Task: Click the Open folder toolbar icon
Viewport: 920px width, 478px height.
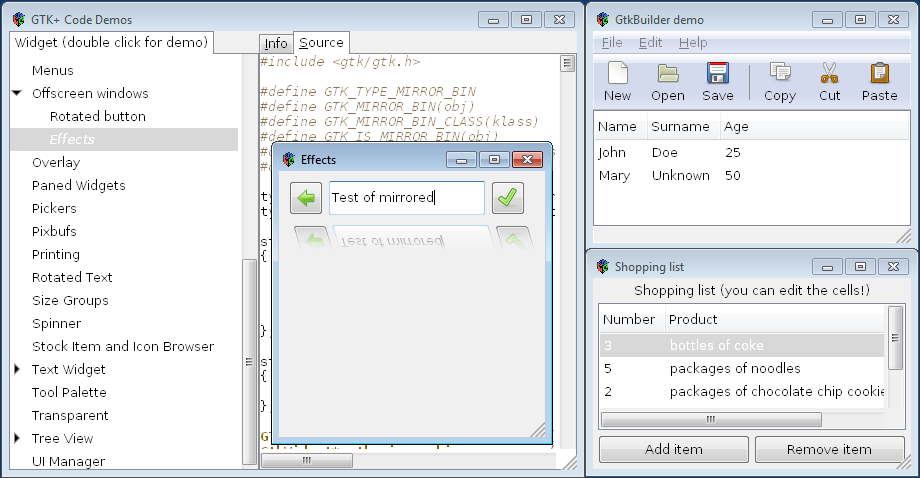Action: 667,74
